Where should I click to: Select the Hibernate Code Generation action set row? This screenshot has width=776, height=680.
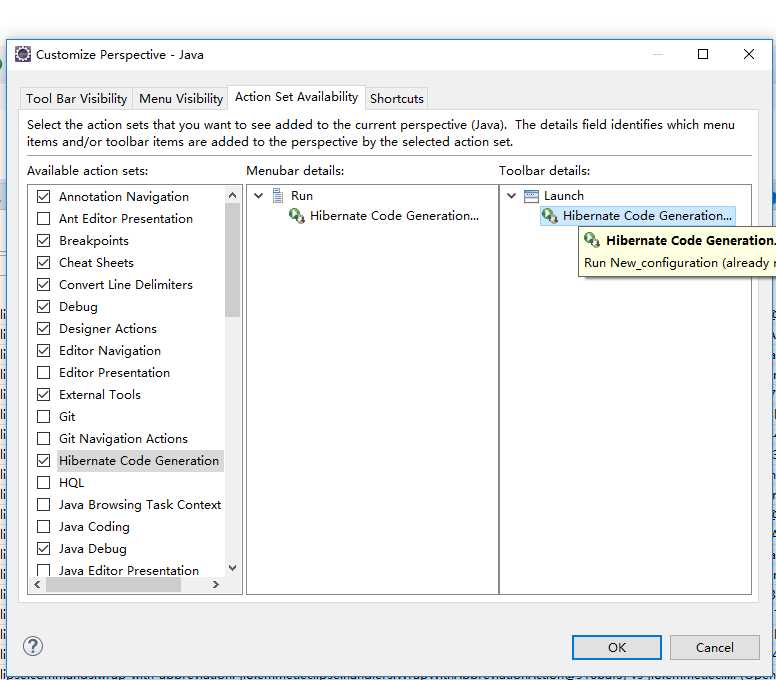click(x=139, y=461)
